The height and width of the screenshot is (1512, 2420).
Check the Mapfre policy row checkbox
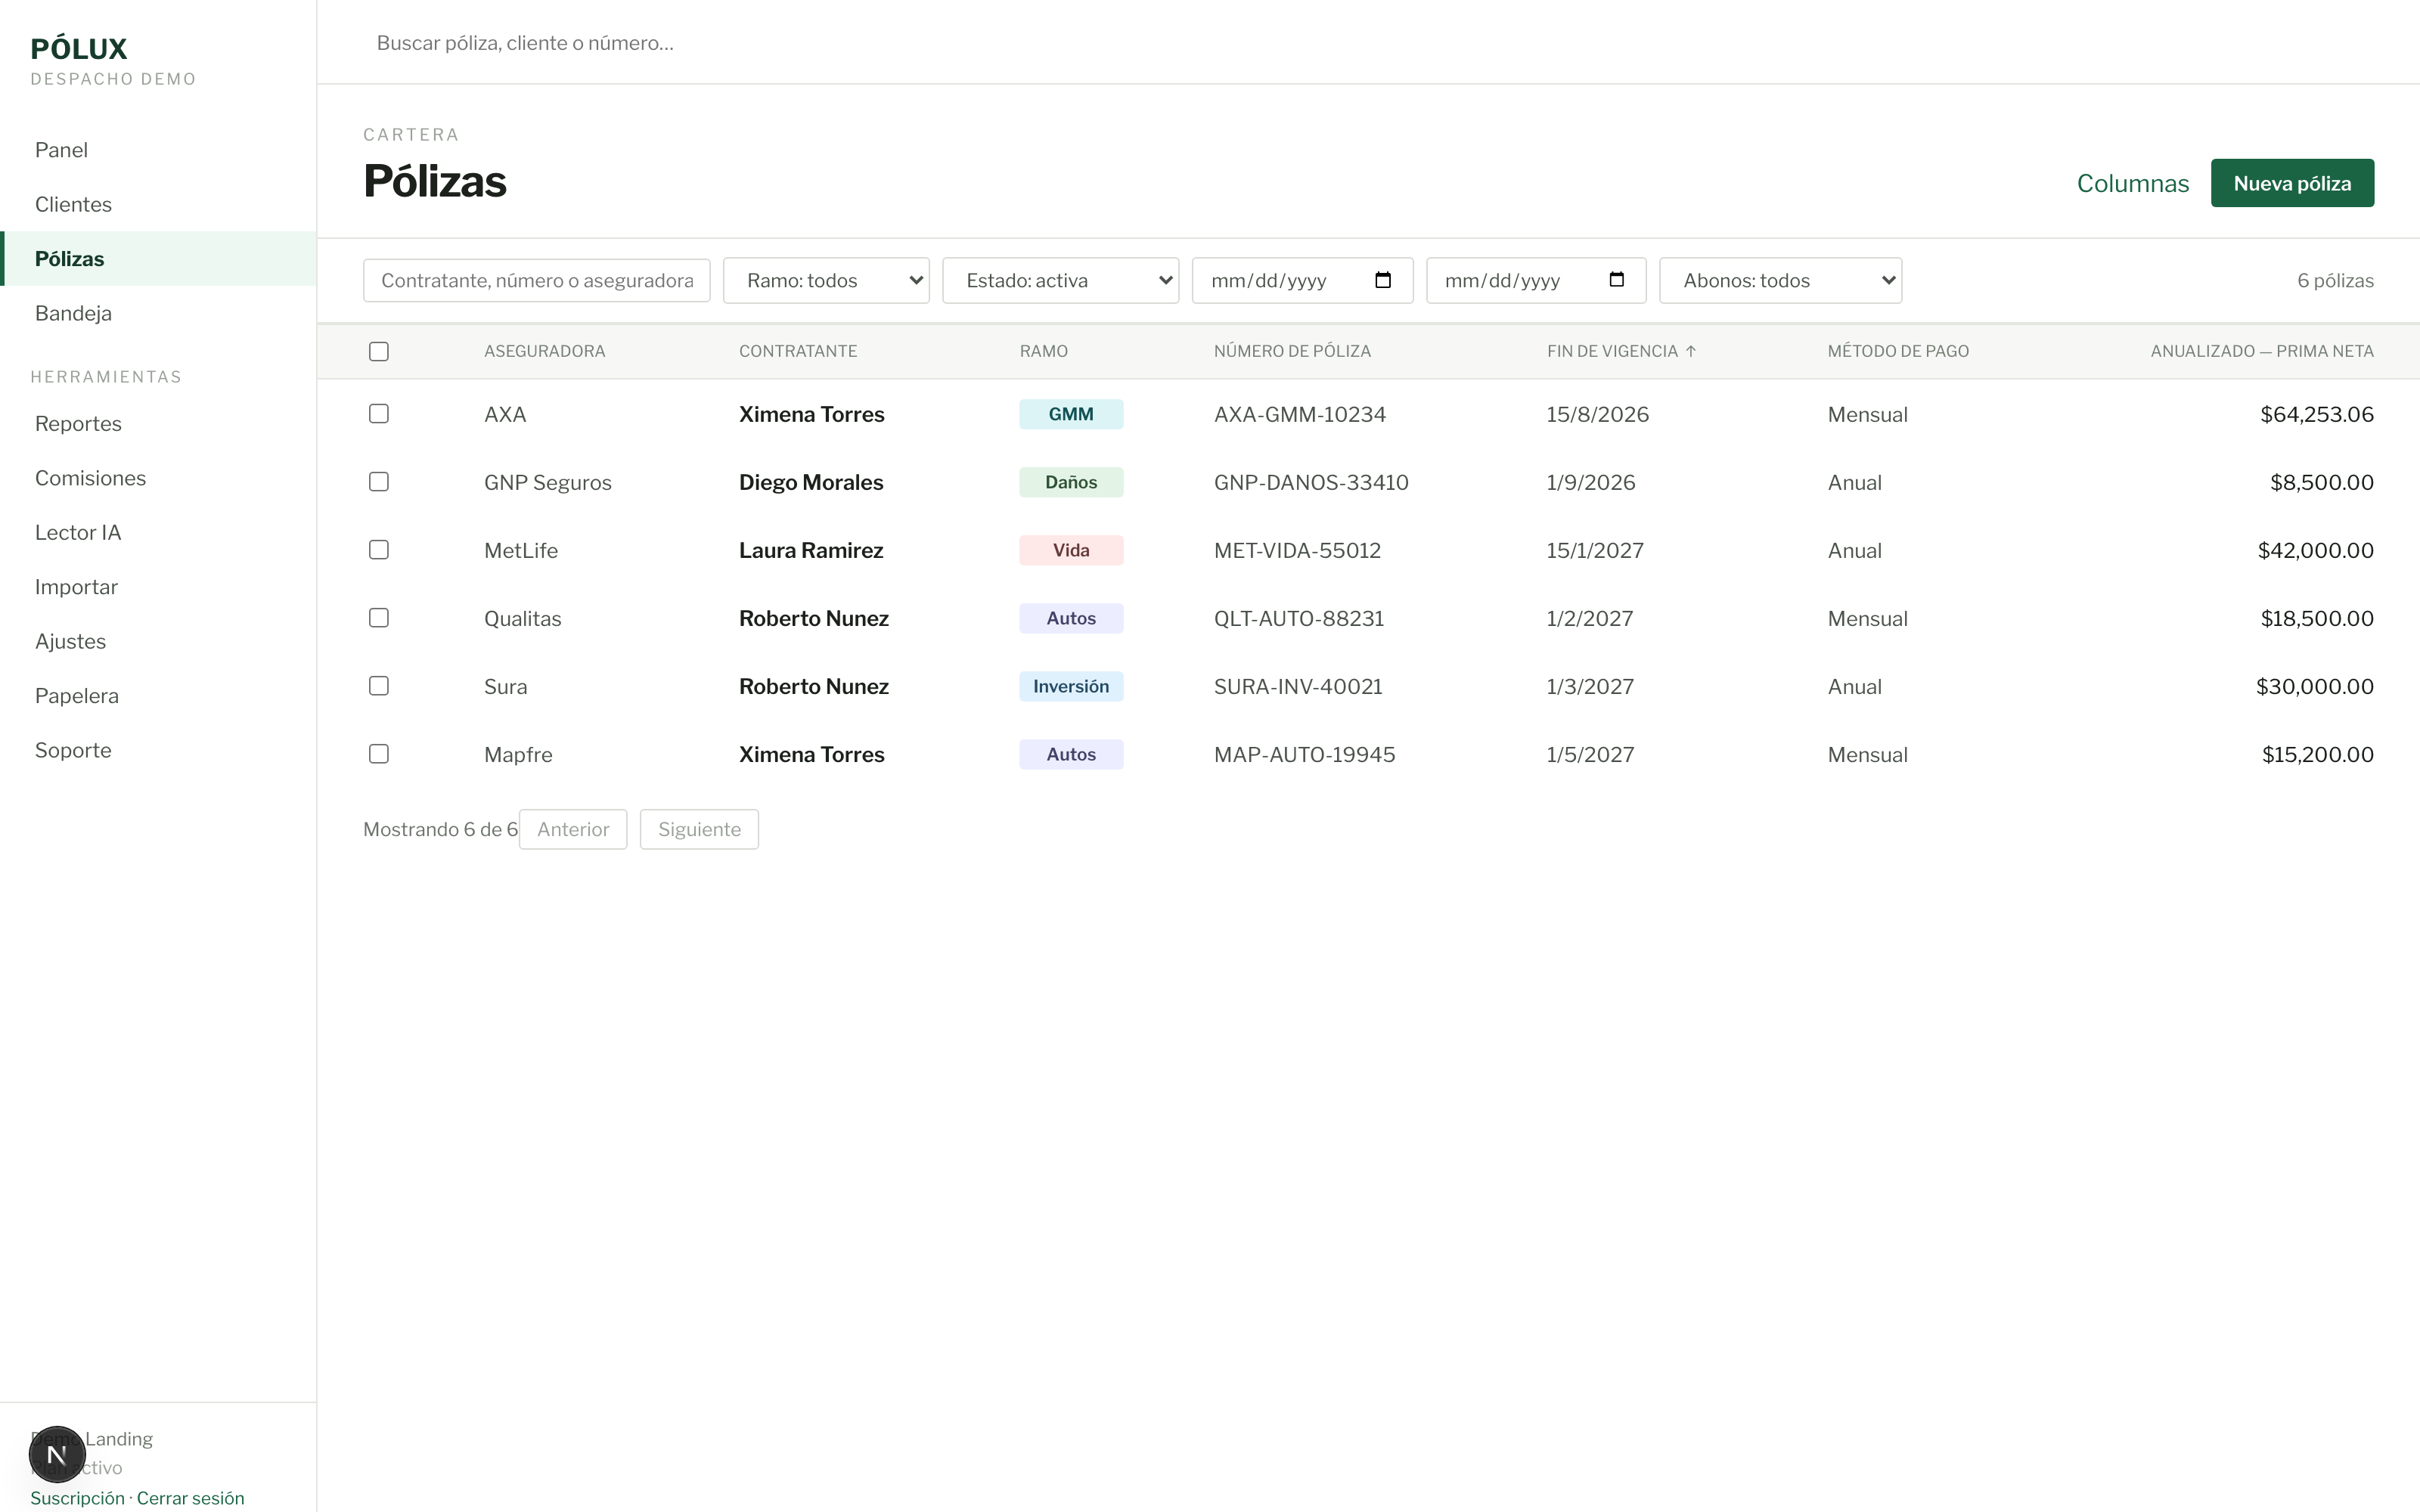tap(378, 753)
